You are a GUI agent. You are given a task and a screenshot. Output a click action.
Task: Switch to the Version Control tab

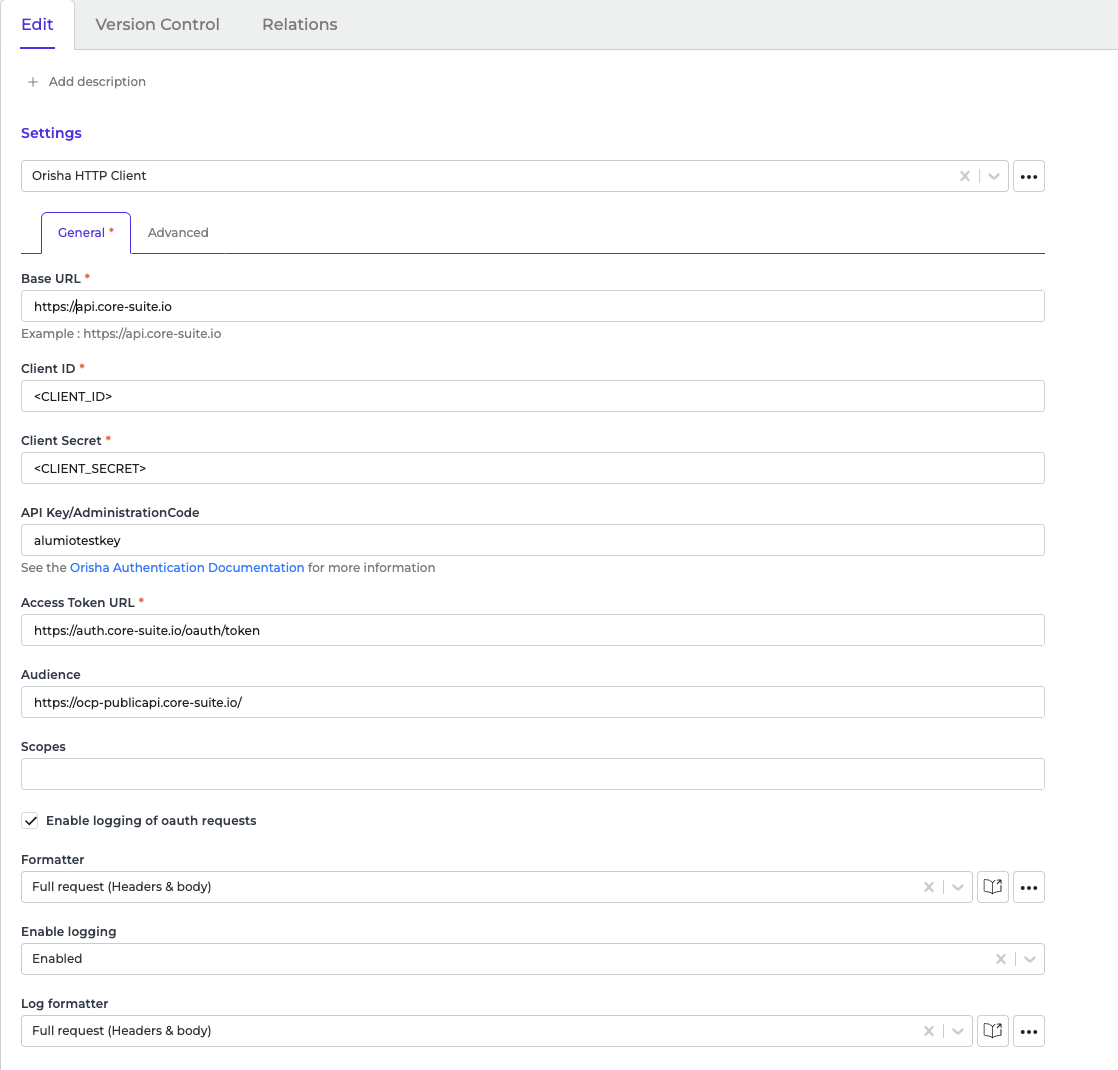(x=157, y=25)
